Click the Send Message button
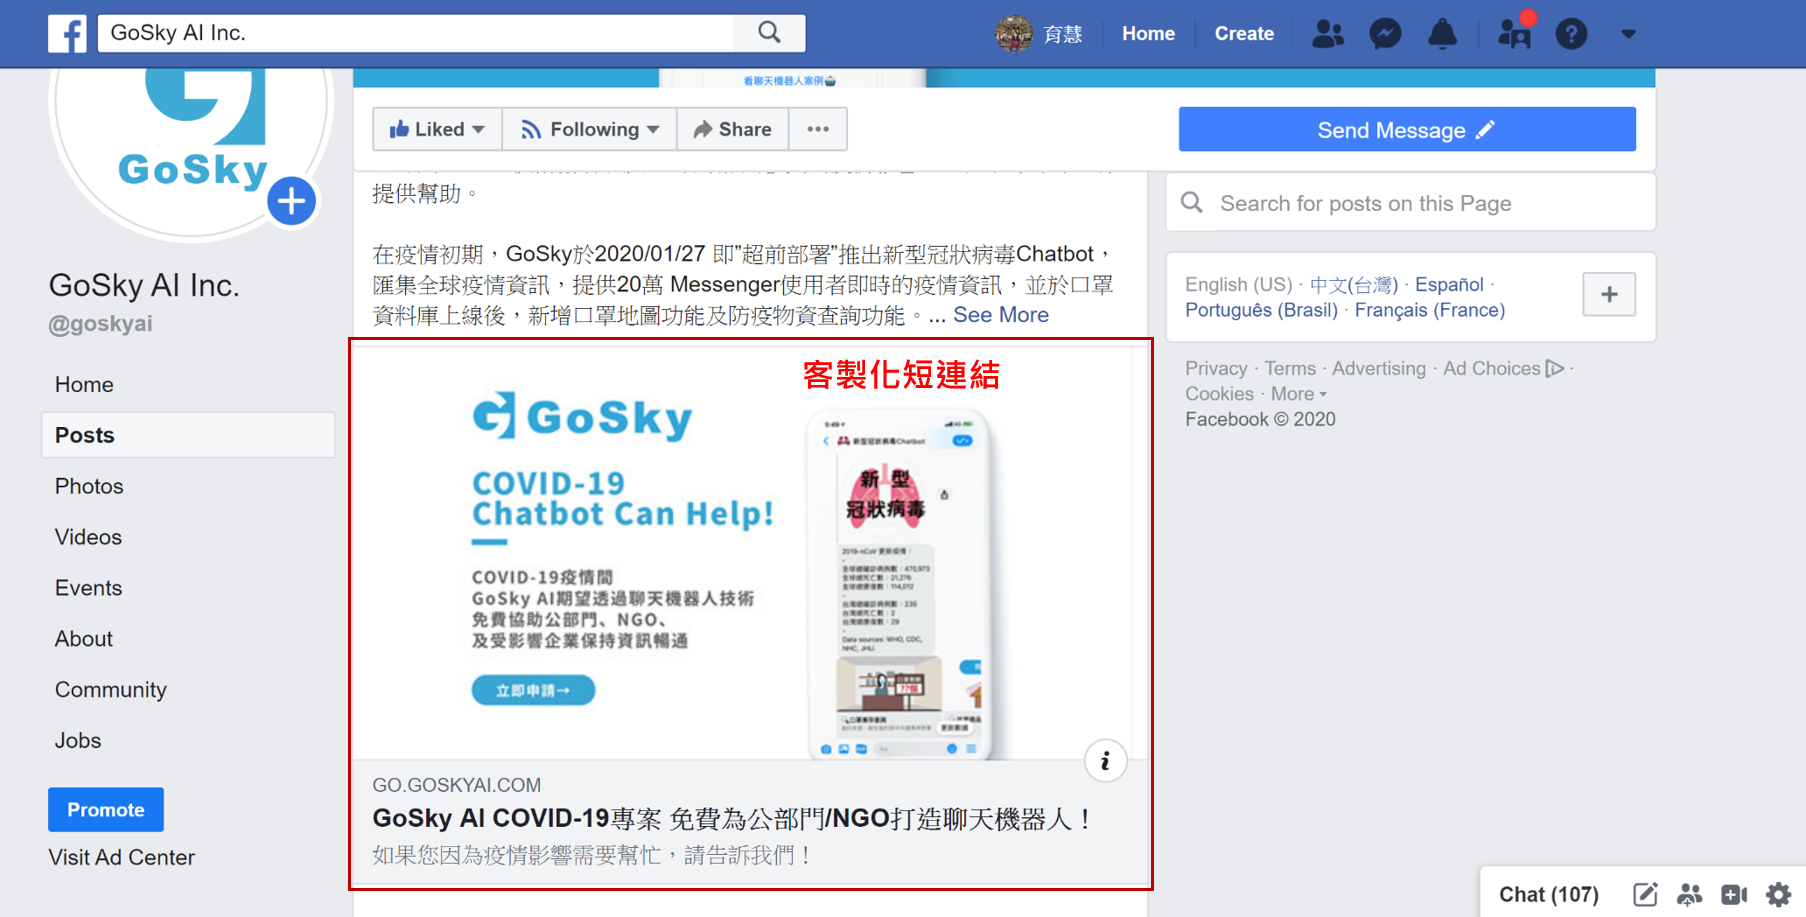The height and width of the screenshot is (917, 1806). pyautogui.click(x=1407, y=129)
